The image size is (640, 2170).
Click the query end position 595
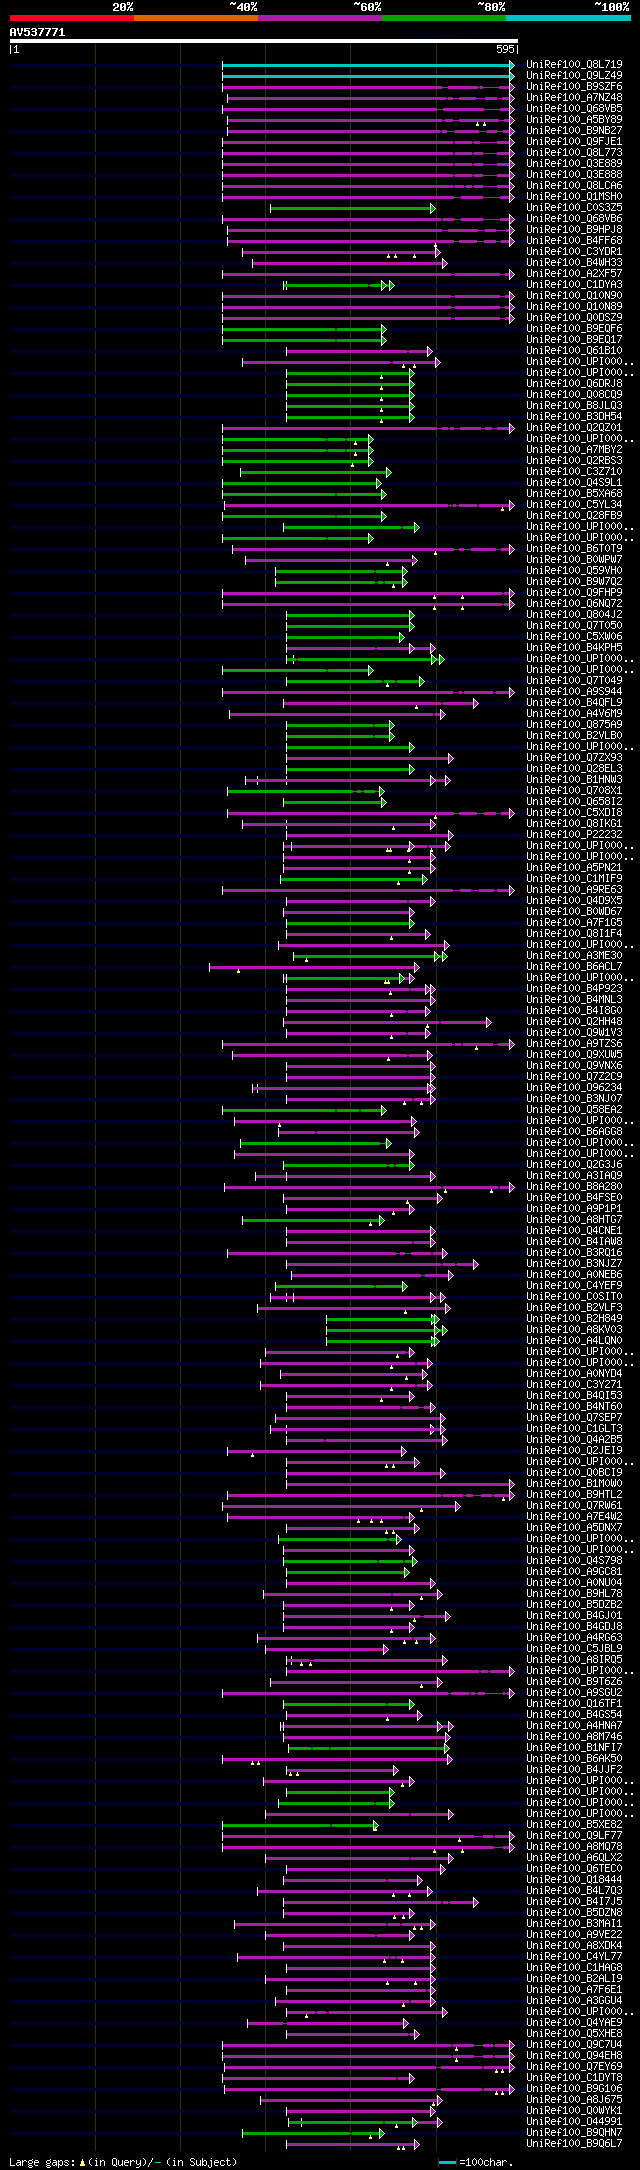tap(505, 49)
